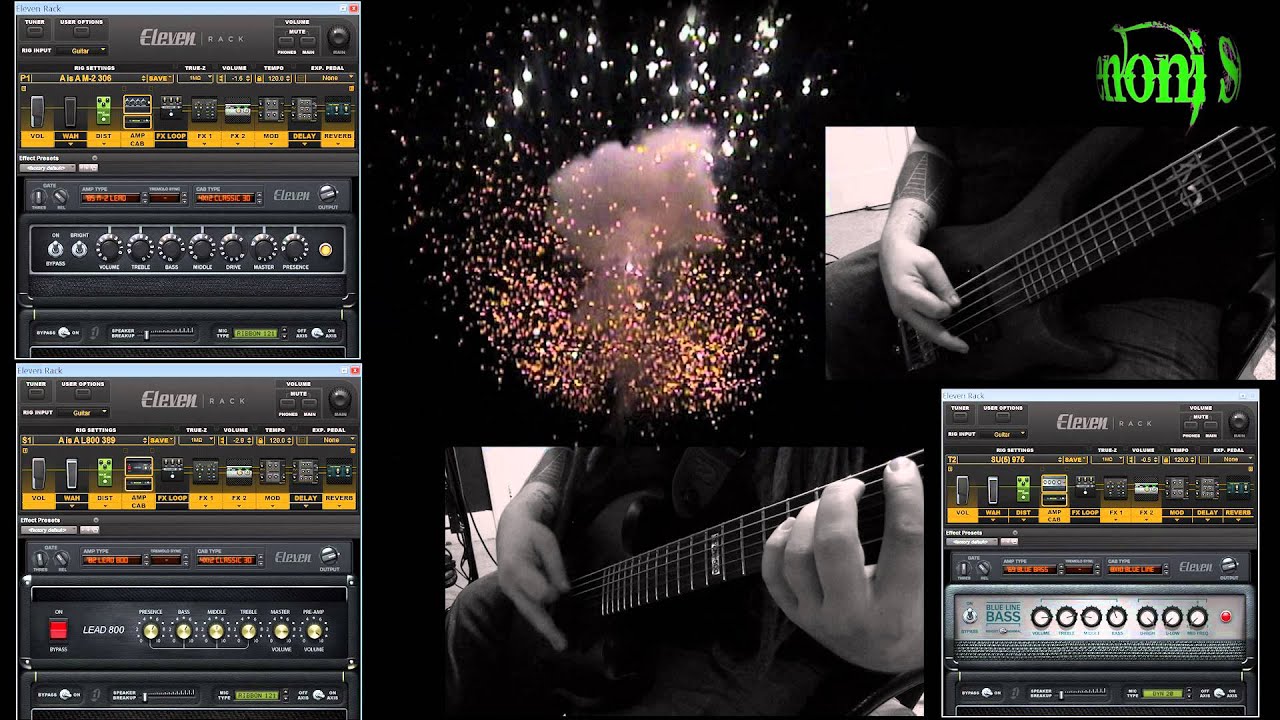Viewport: 1280px width, 720px height.
Task: Open the Effect Presets dropdown in the L800 389 window
Action: click(48, 530)
